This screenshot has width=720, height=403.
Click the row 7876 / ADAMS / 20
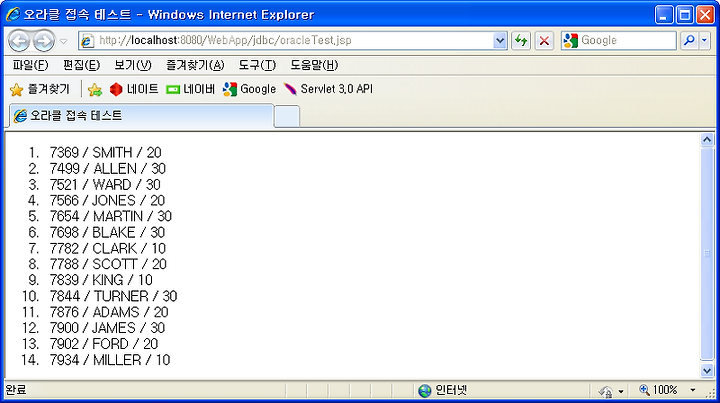[x=109, y=312]
